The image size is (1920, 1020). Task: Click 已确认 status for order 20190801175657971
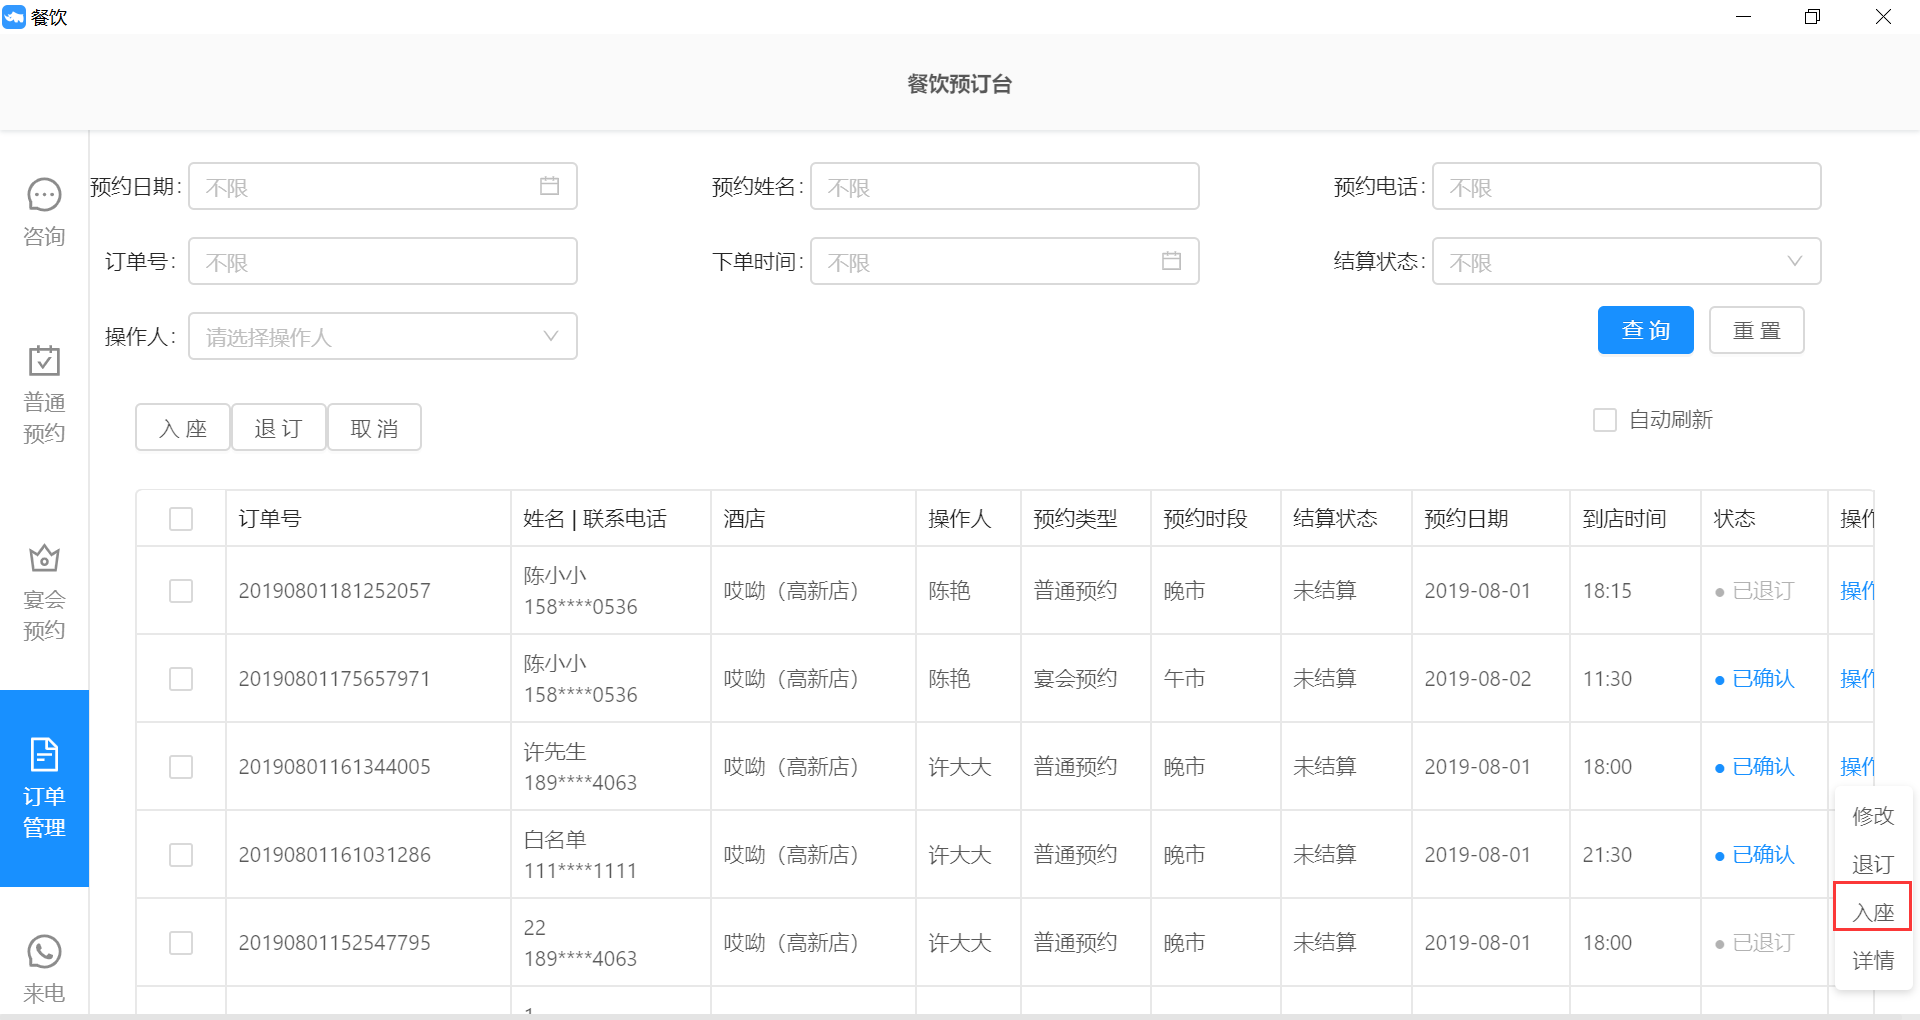[1755, 679]
